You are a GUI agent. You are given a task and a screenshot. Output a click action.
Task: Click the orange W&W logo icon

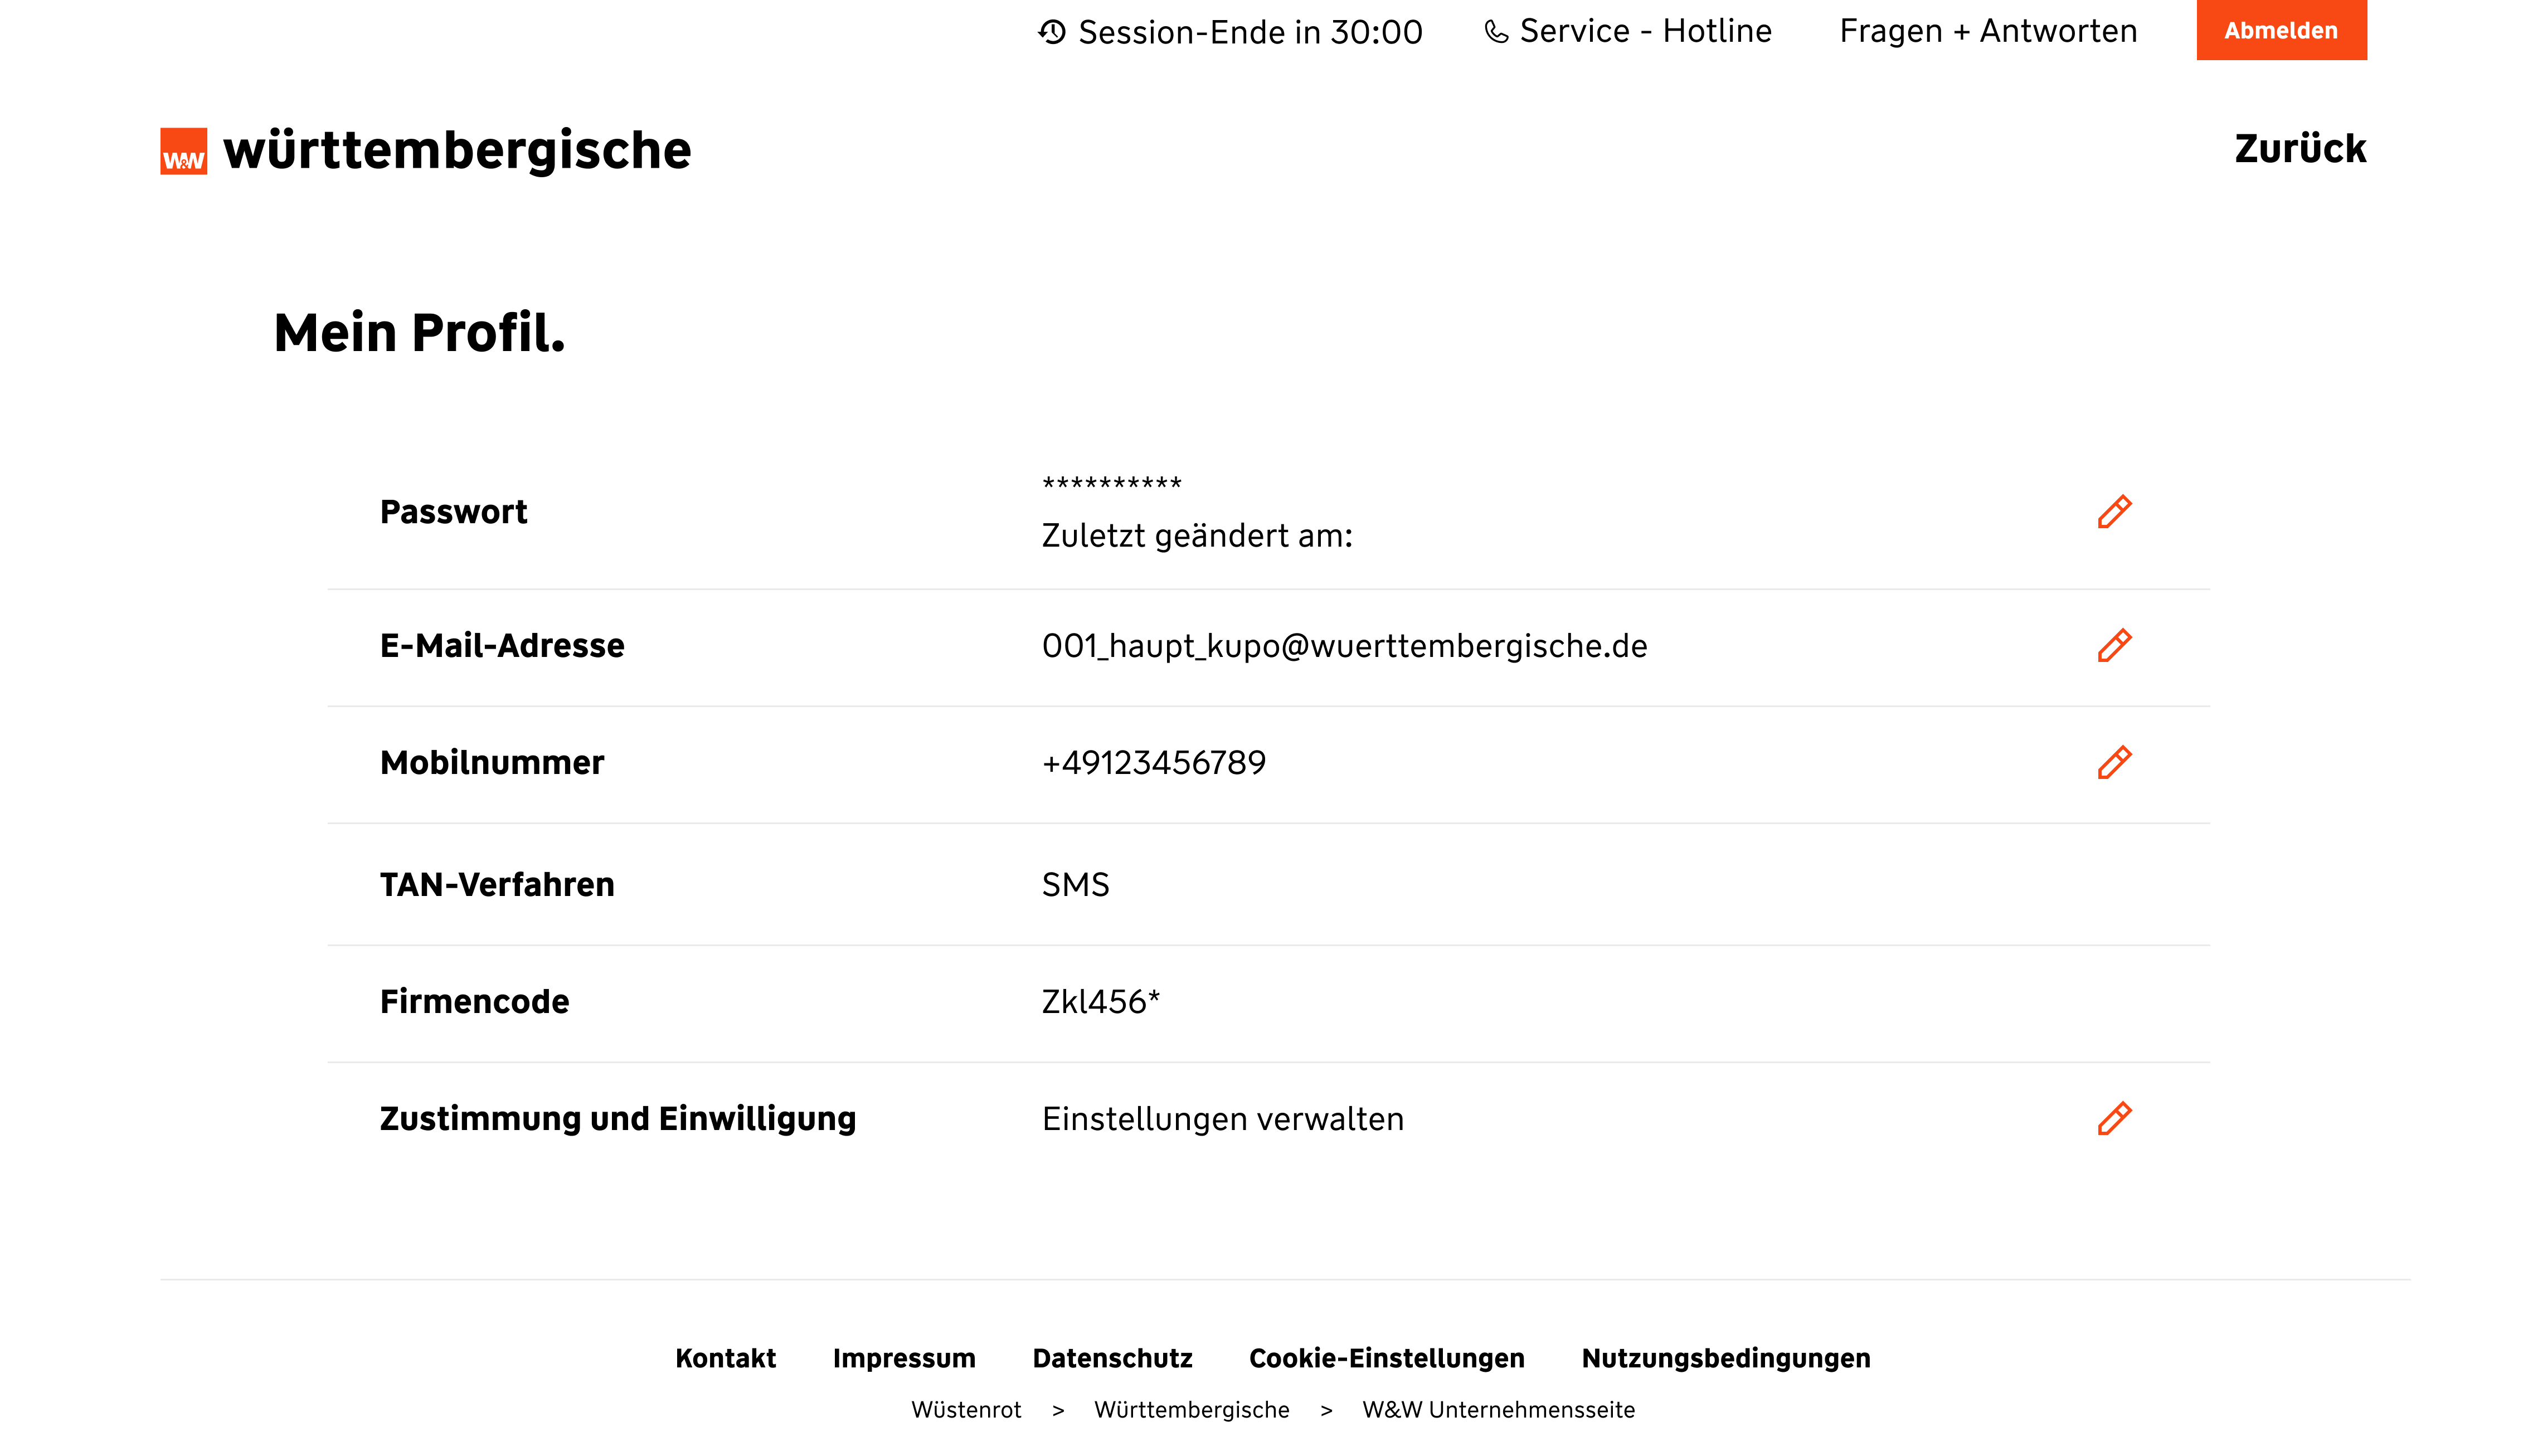(184, 151)
